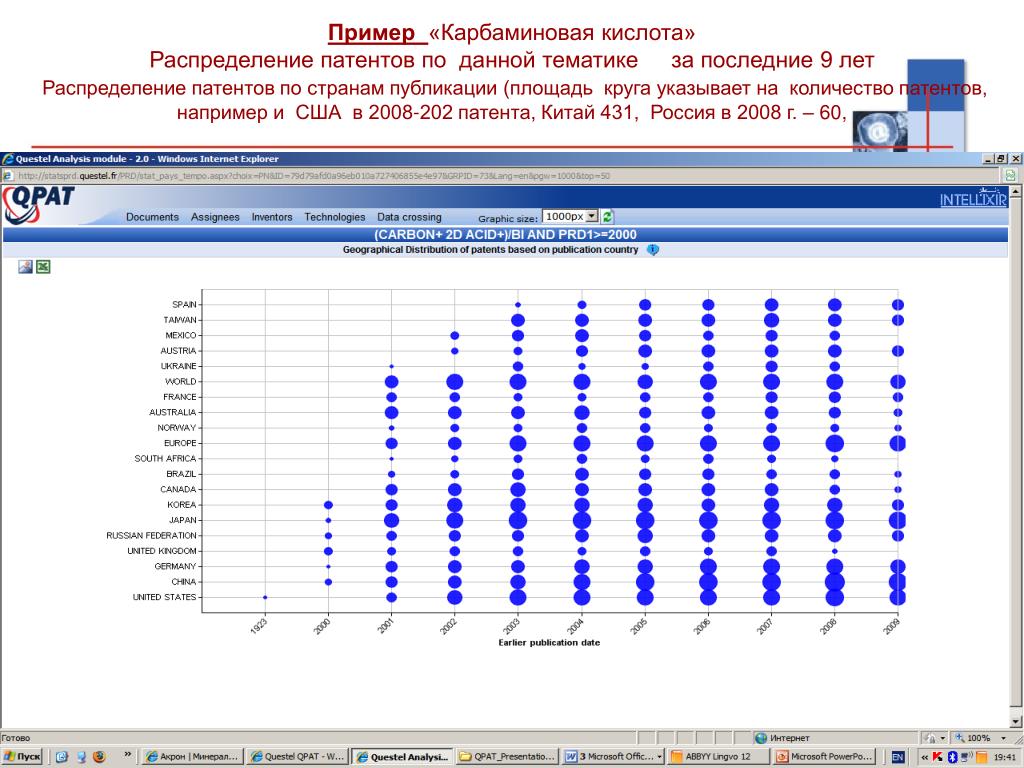Click the JAPAN row label
The height and width of the screenshot is (768, 1024).
pyautogui.click(x=183, y=520)
